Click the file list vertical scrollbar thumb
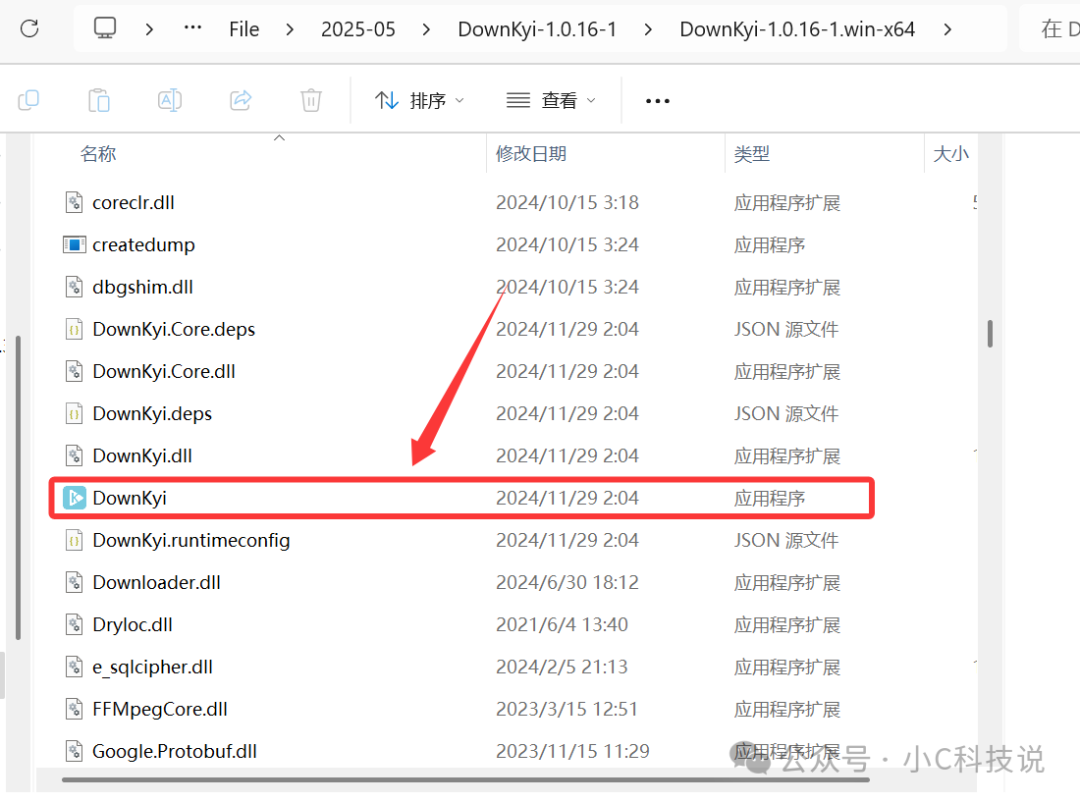The height and width of the screenshot is (802, 1080). [x=990, y=333]
